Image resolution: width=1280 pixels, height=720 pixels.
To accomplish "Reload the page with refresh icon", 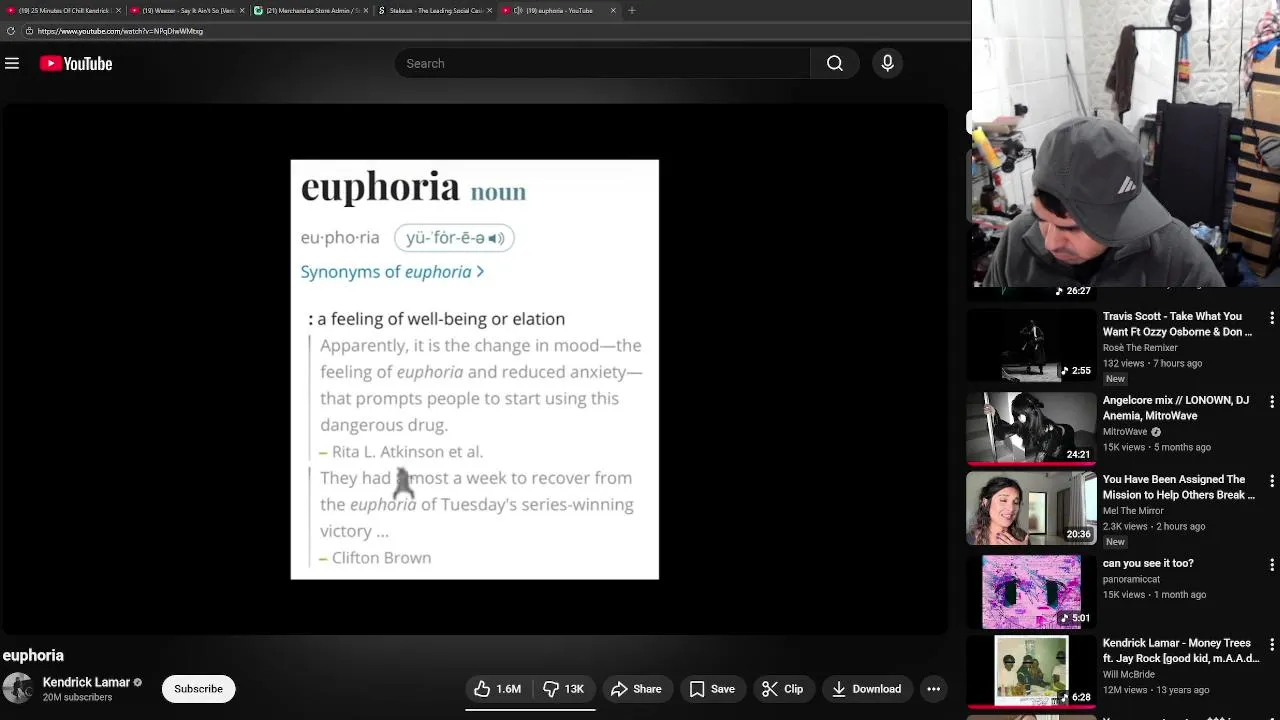I will pyautogui.click(x=11, y=31).
